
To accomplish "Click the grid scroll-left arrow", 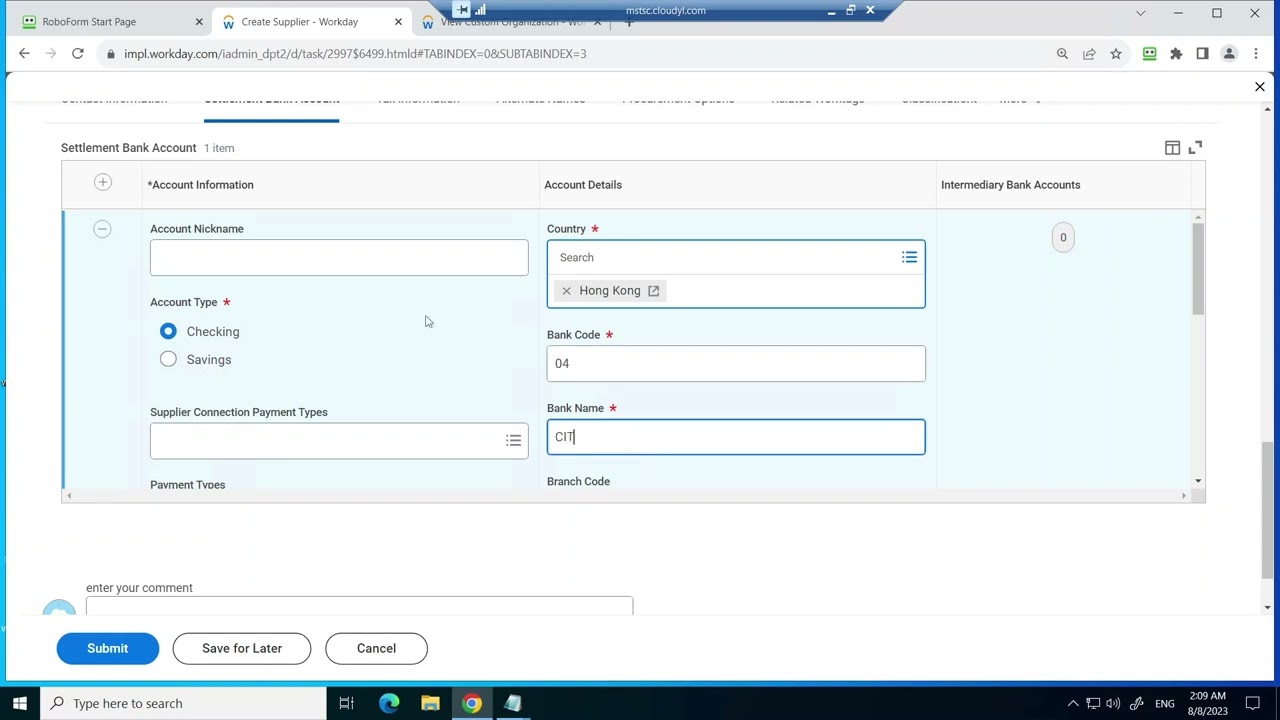I will point(68,496).
